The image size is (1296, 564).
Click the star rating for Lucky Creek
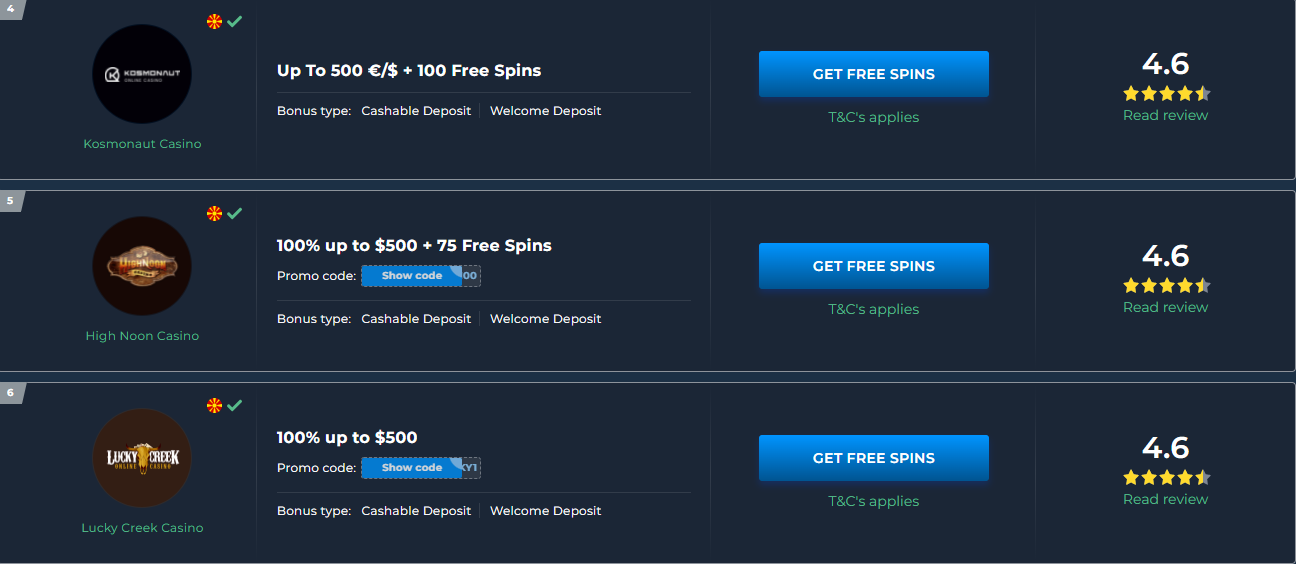pyautogui.click(x=1166, y=478)
